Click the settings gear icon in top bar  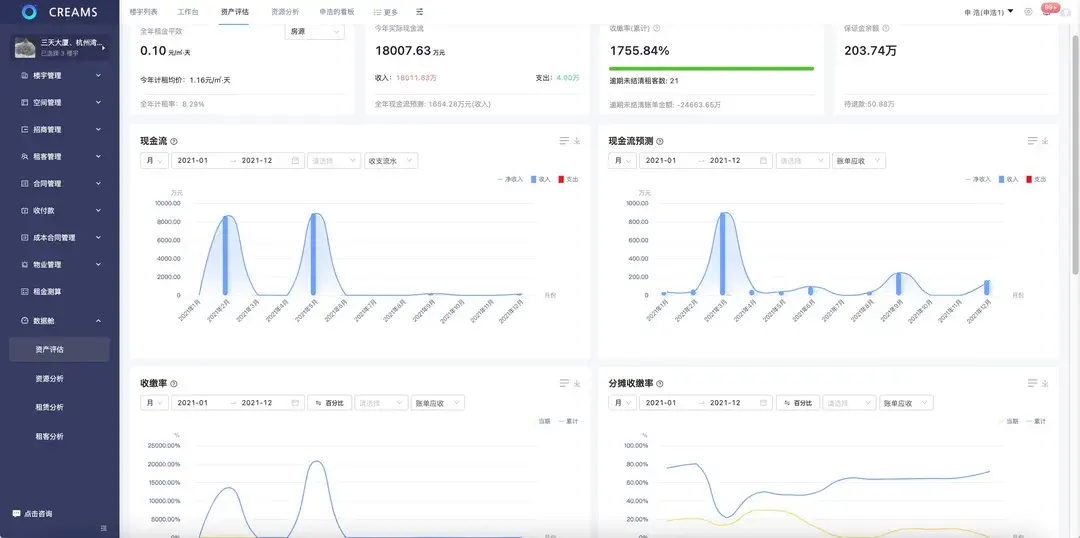tap(1028, 12)
